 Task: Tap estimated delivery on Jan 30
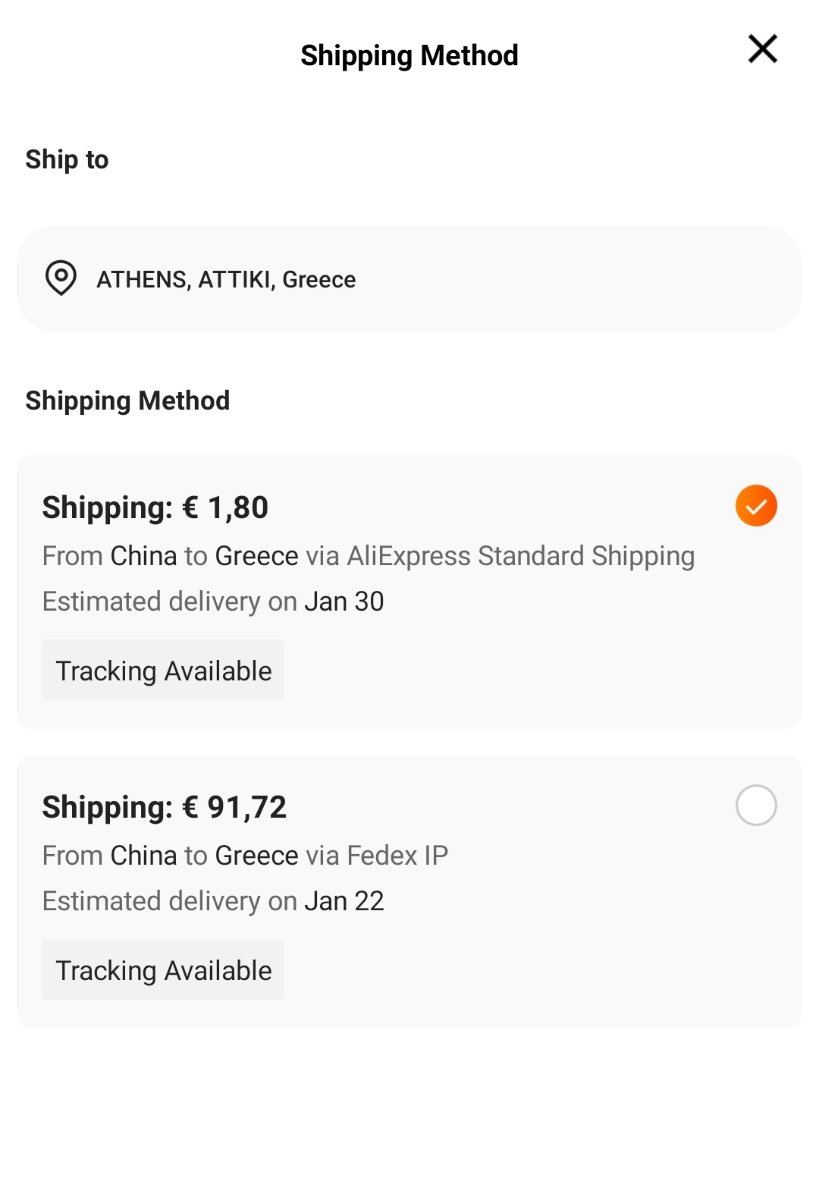pyautogui.click(x=213, y=602)
